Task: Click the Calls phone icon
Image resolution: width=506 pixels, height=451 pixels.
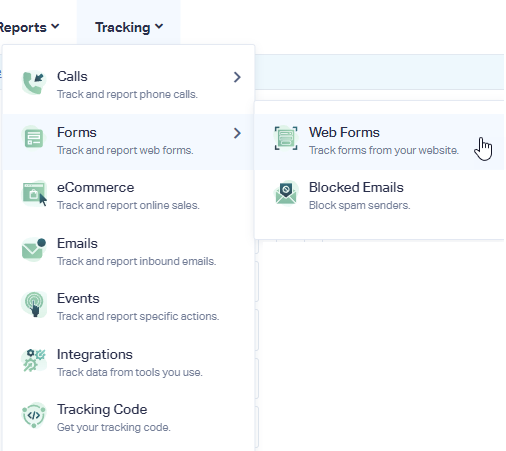Action: coord(34,82)
